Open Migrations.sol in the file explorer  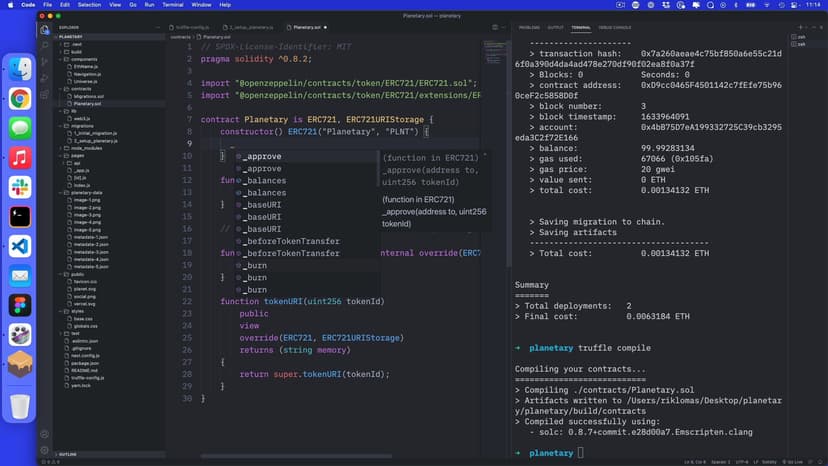[x=88, y=96]
